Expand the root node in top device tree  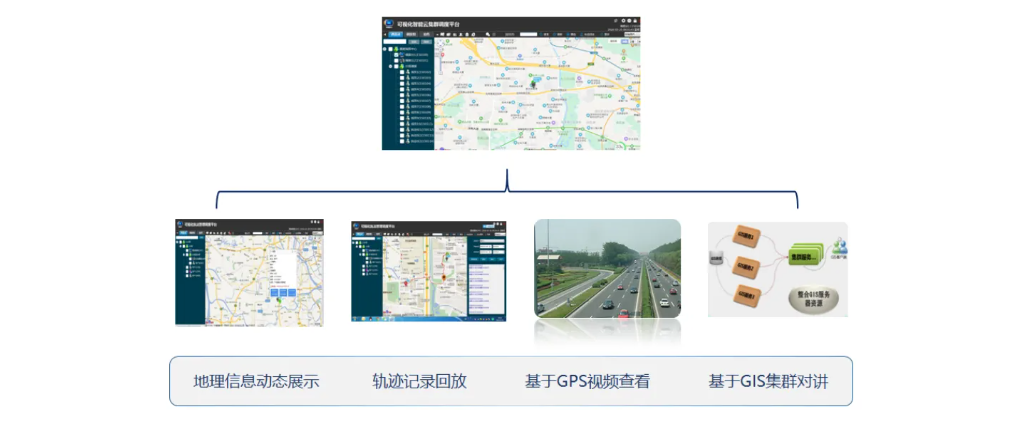pyautogui.click(x=385, y=48)
